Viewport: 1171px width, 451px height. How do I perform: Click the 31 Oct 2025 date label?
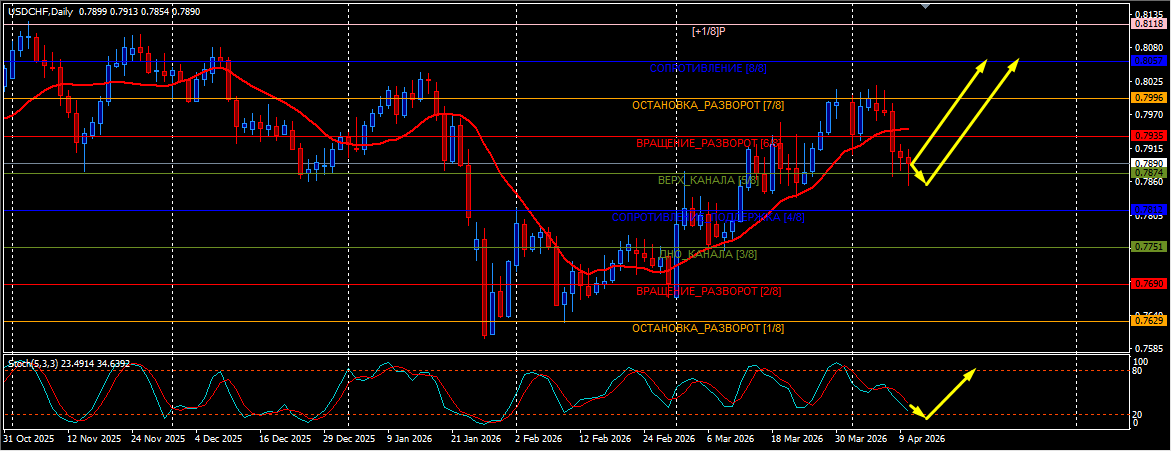pos(28,440)
